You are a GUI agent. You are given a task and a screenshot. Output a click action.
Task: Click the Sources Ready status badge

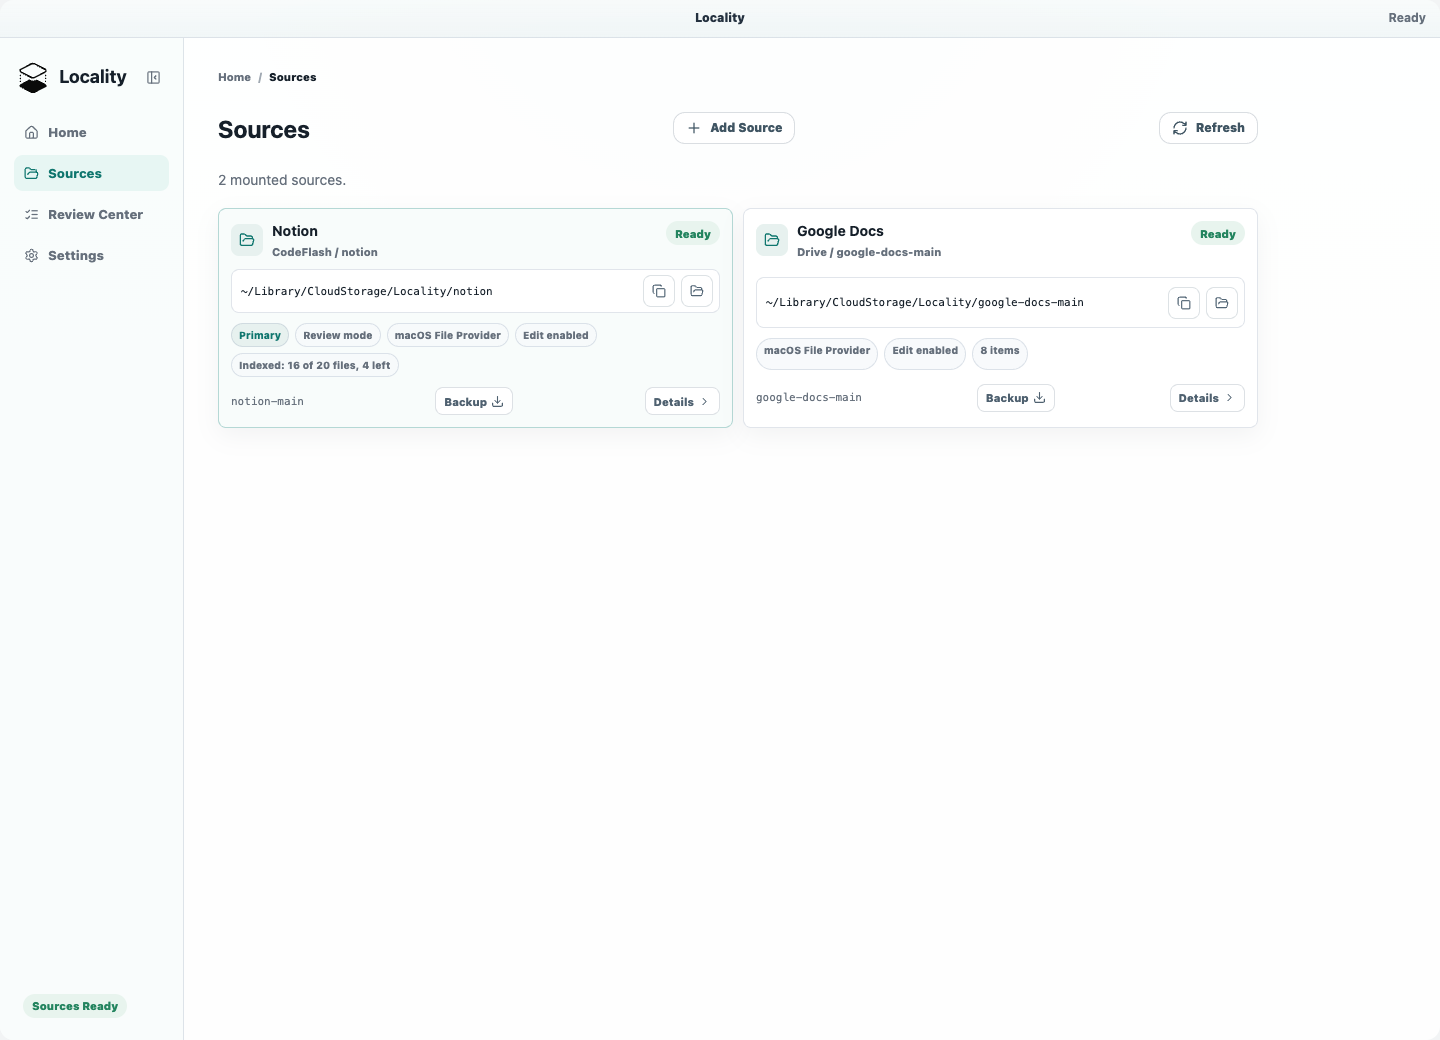coord(75,1006)
